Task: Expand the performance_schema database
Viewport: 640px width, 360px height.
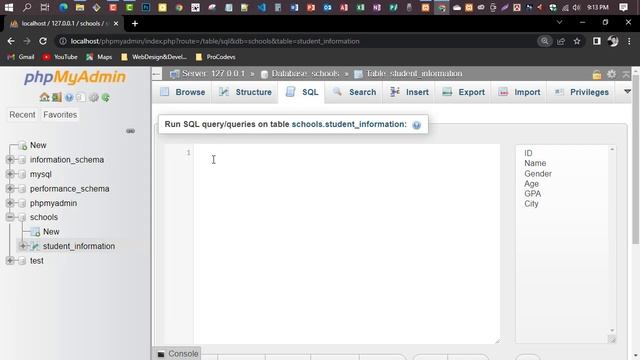Action: [x=10, y=189]
